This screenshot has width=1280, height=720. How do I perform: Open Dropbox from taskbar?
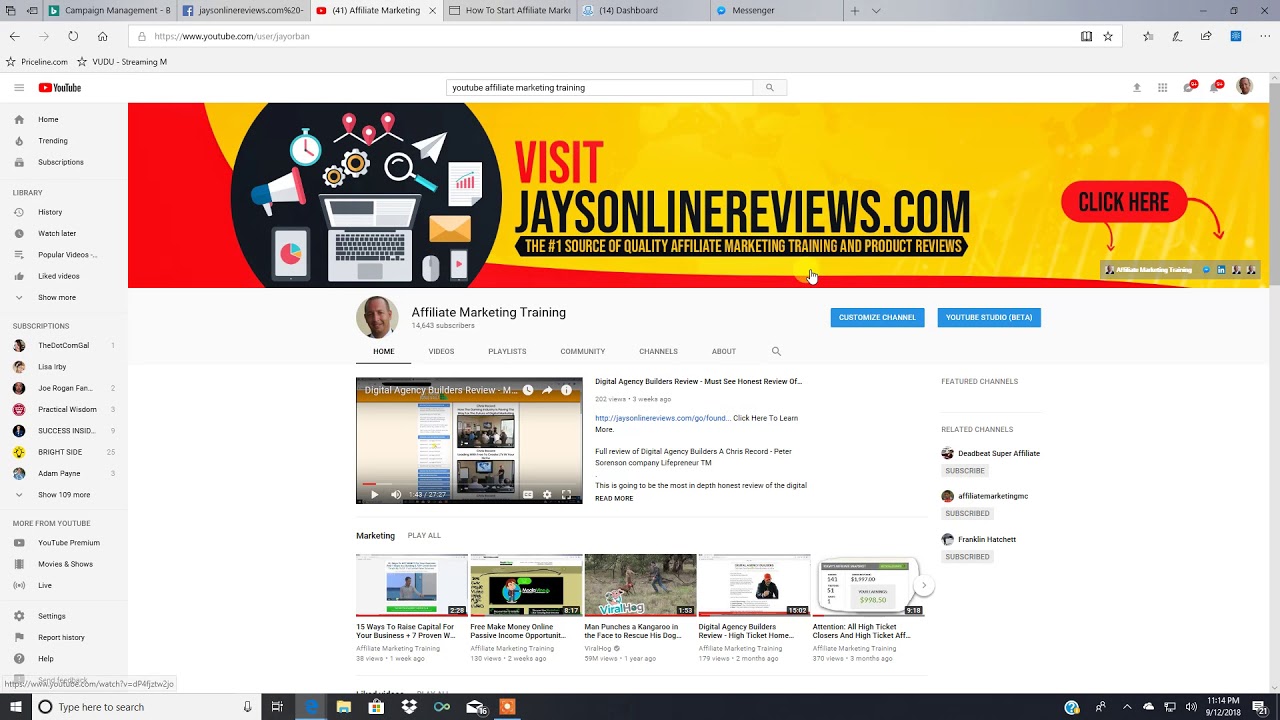[x=409, y=707]
